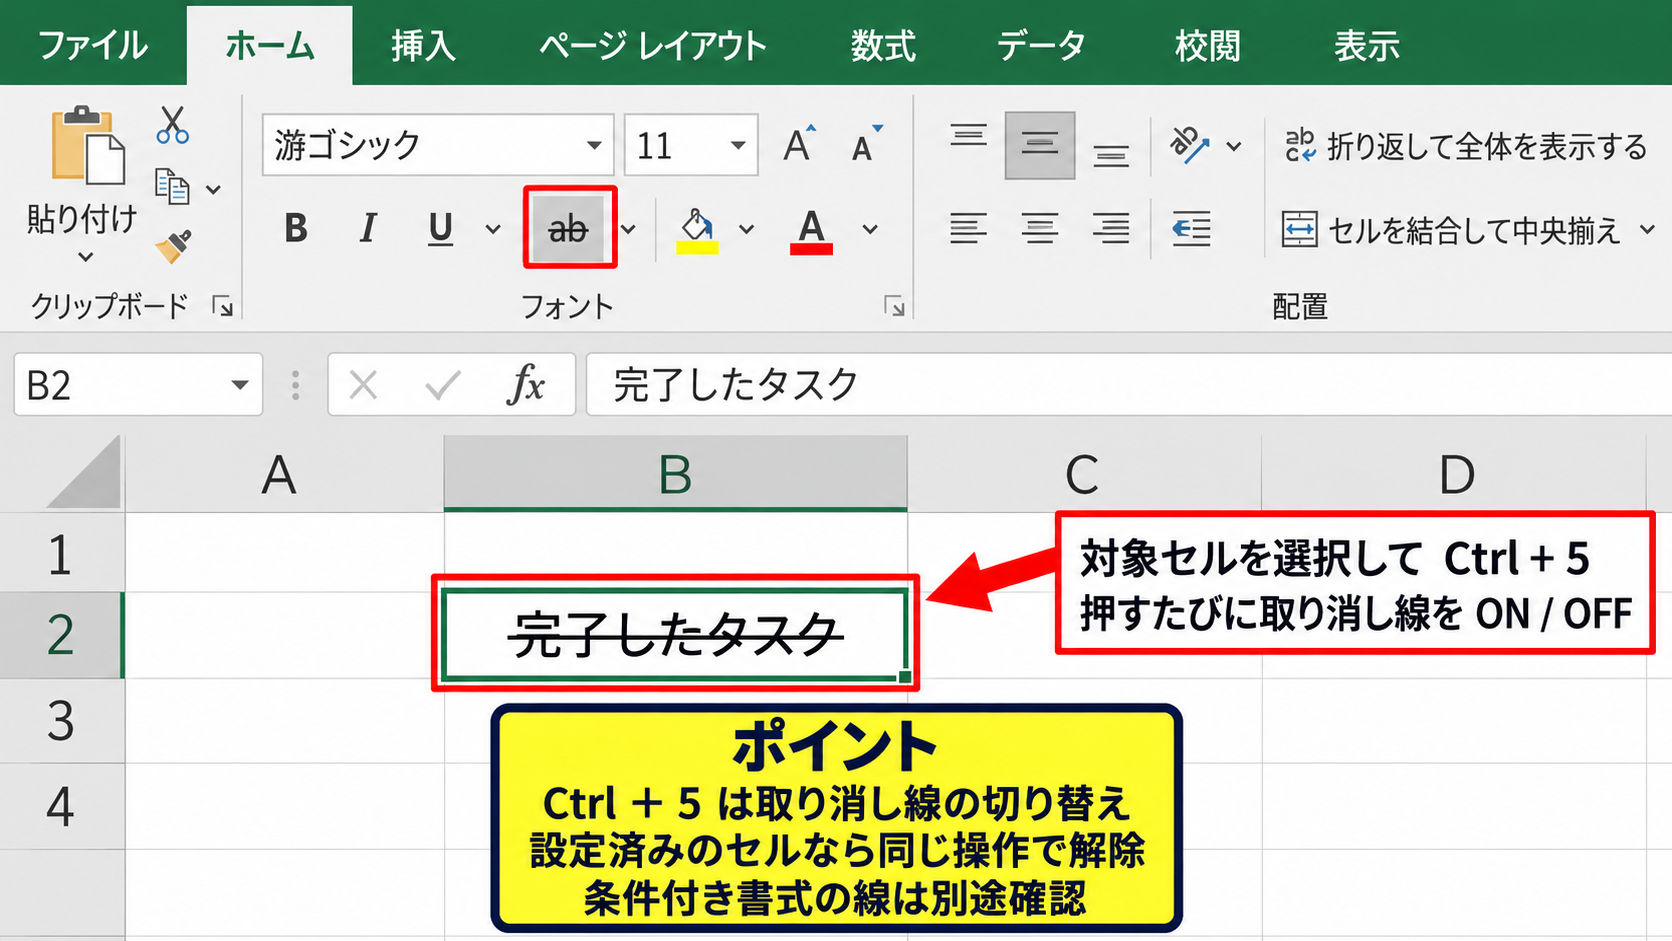
Task: Open the クリップボード dialog launcher
Action: pyautogui.click(x=223, y=306)
